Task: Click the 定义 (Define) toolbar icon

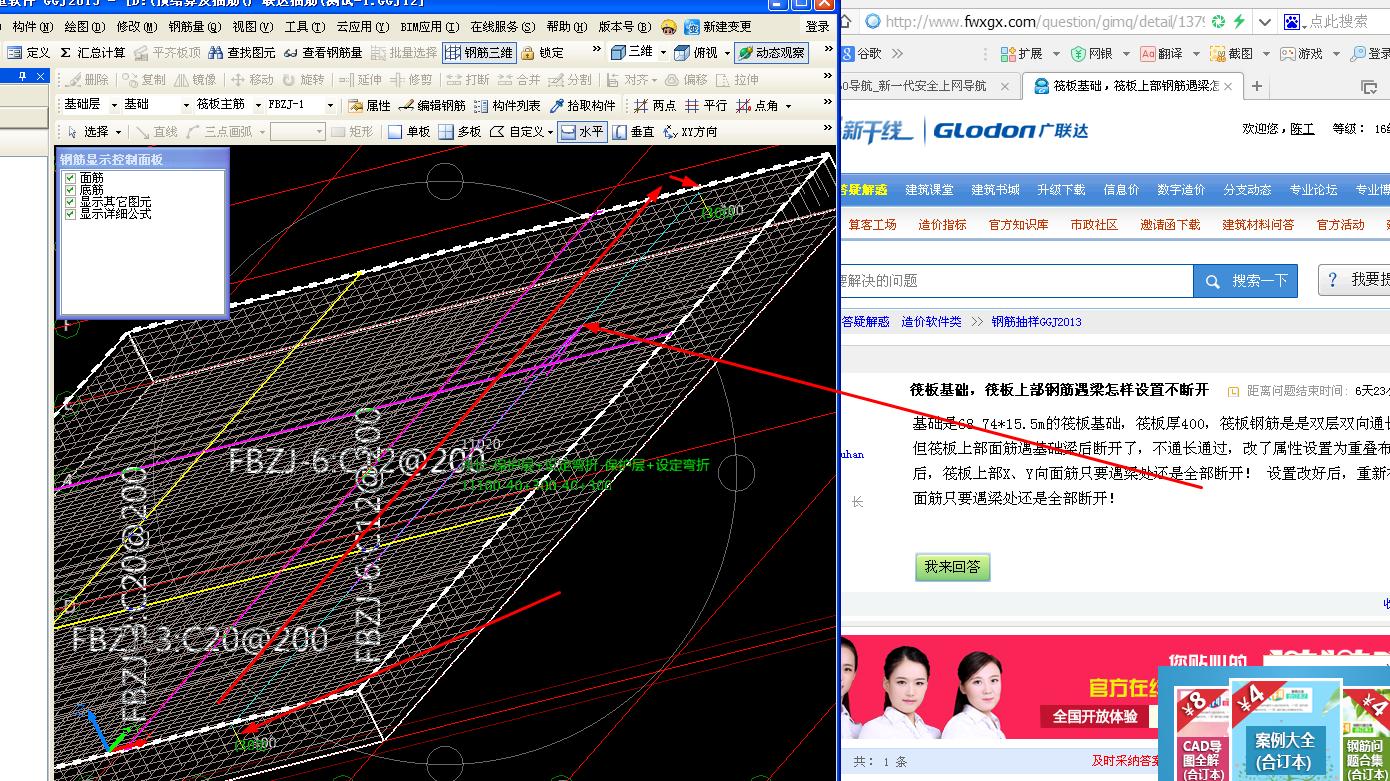Action: tap(28, 52)
